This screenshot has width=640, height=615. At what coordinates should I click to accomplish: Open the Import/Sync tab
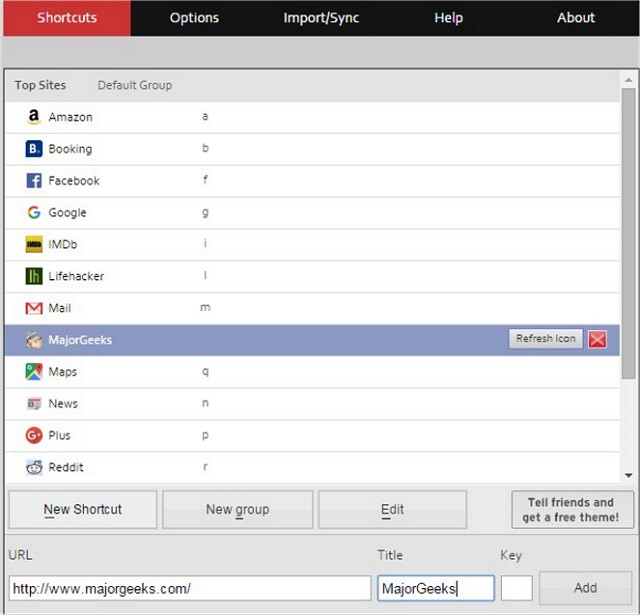(x=321, y=18)
